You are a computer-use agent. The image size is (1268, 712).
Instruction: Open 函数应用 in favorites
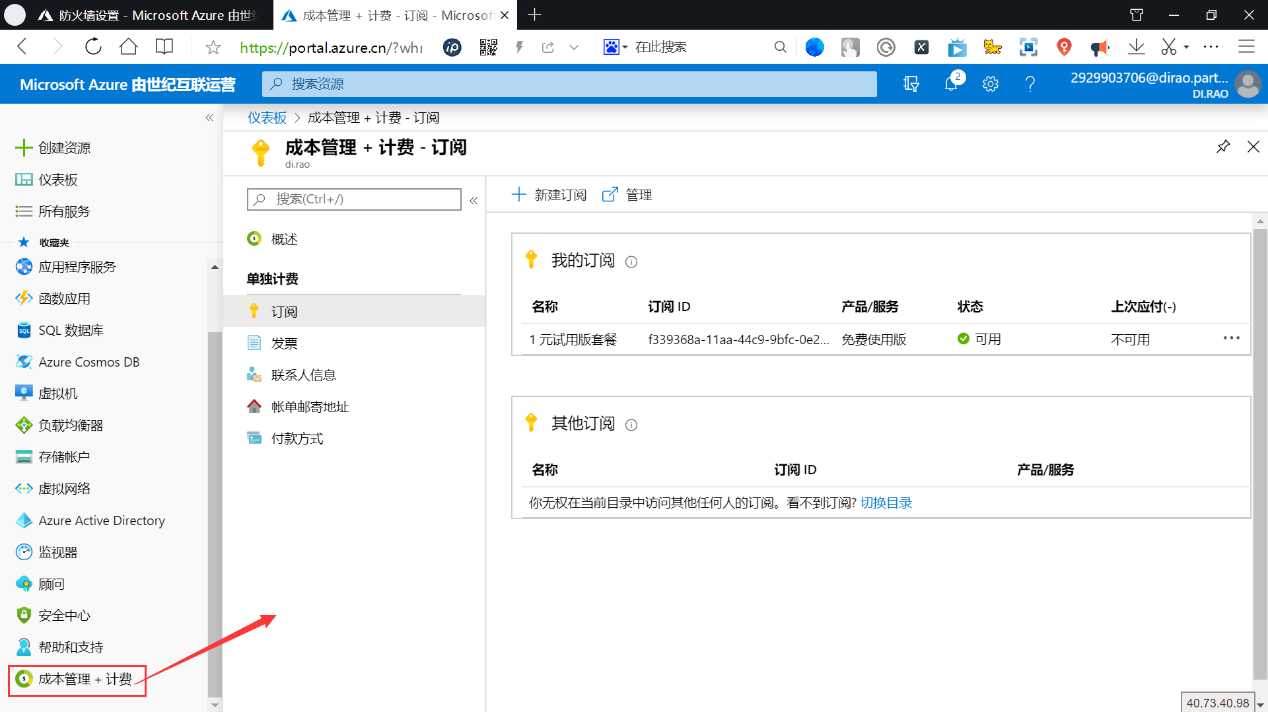tap(64, 298)
